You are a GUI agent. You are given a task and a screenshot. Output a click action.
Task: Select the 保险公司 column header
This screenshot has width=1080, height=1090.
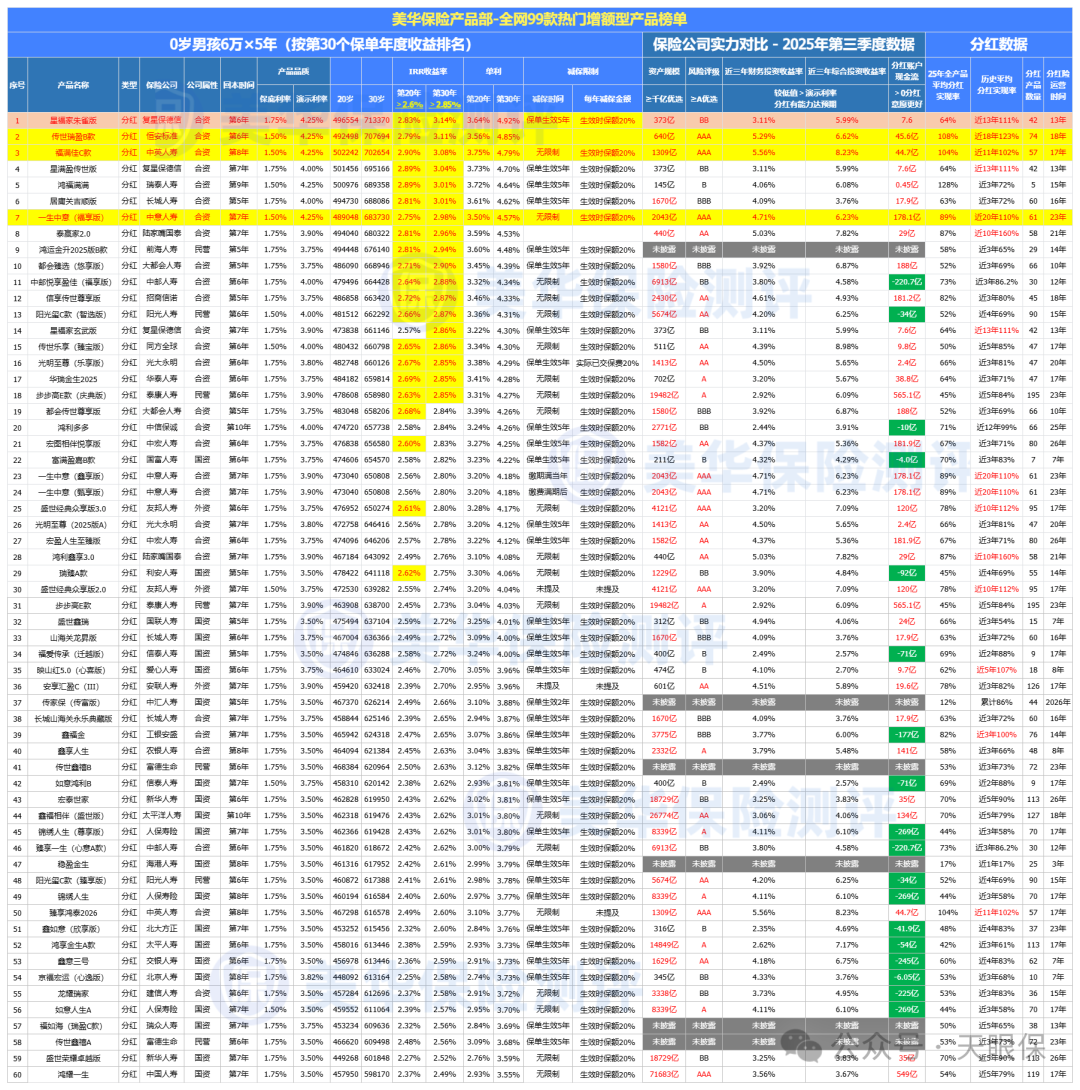pos(163,86)
